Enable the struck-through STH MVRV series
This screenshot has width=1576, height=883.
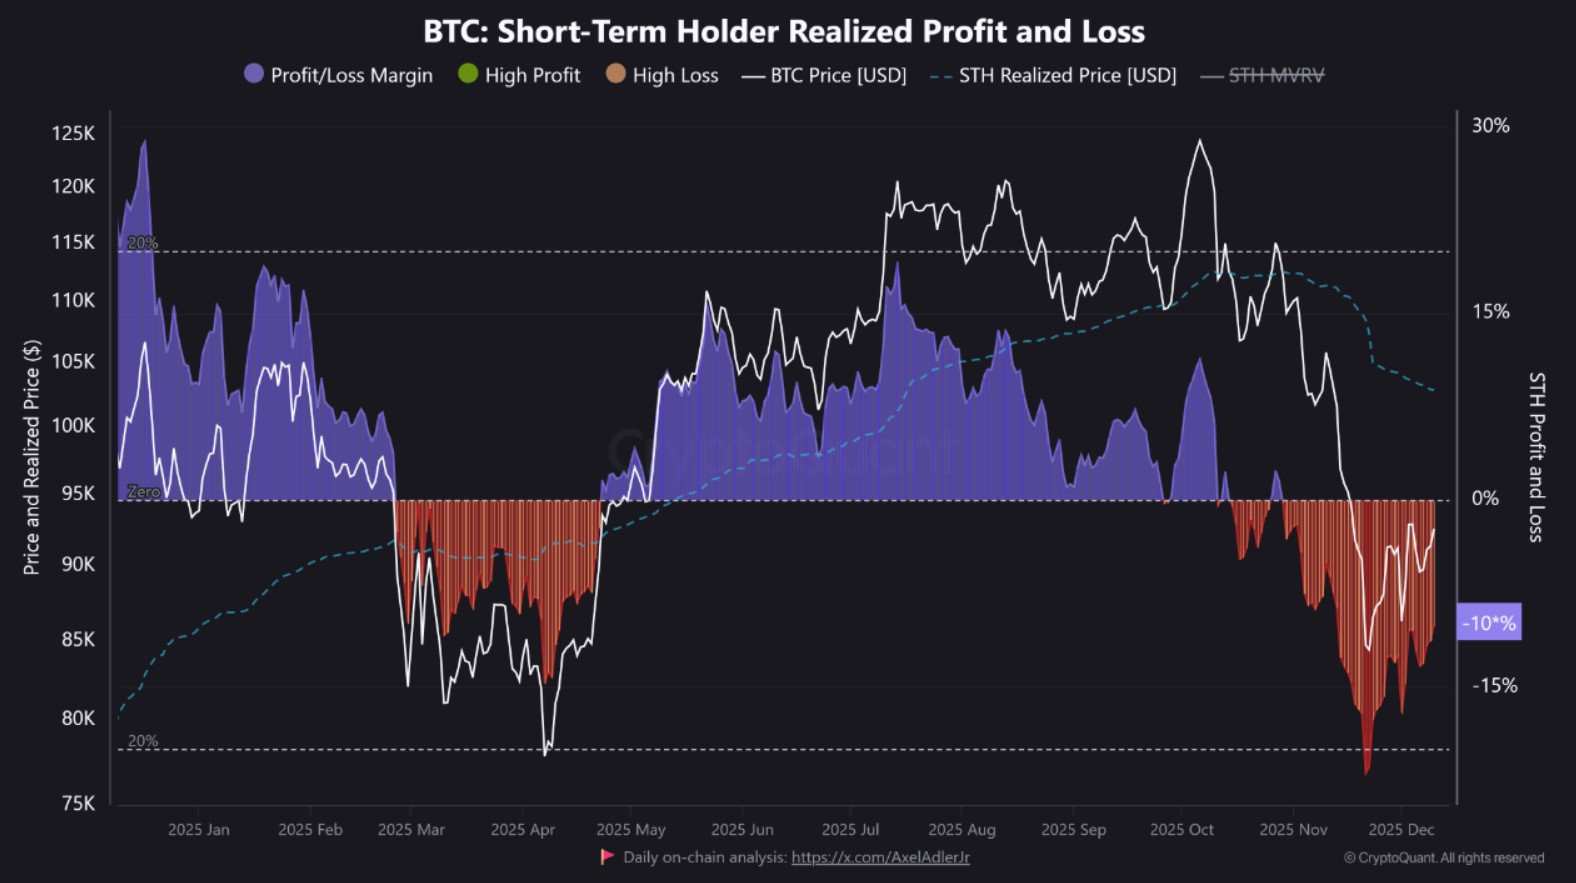pos(1276,75)
